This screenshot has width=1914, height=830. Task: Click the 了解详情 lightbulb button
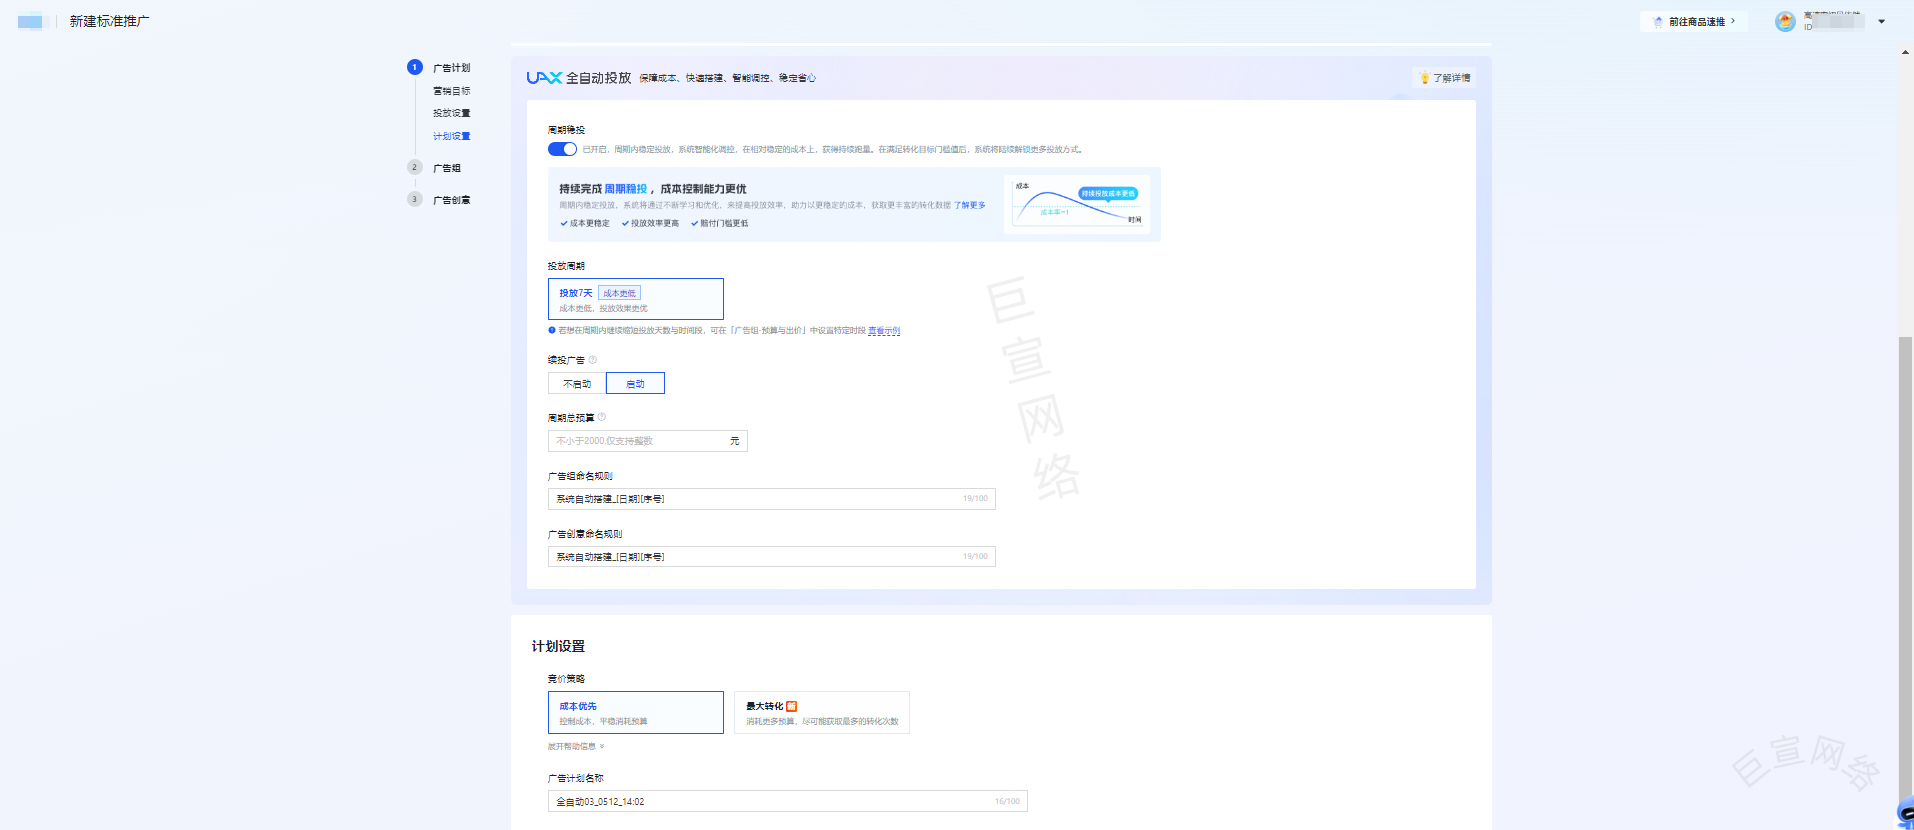(1445, 78)
